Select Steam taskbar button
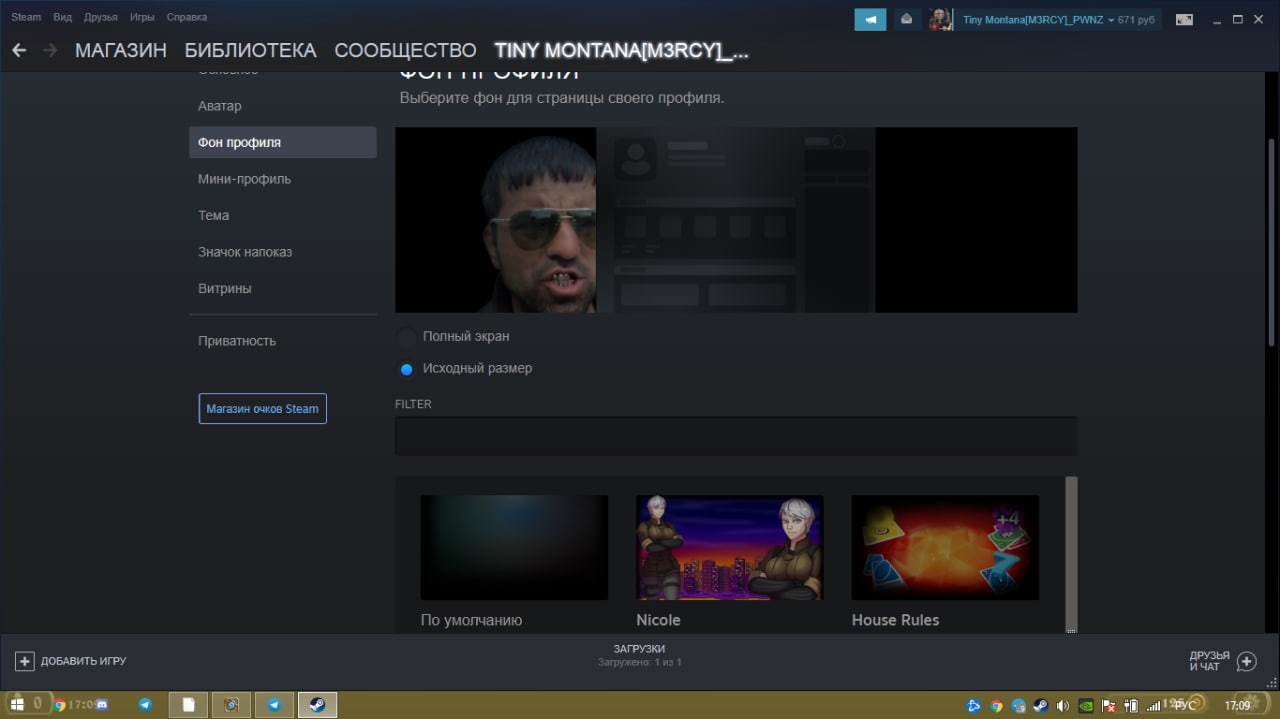The width and height of the screenshot is (1280, 719). tap(317, 705)
